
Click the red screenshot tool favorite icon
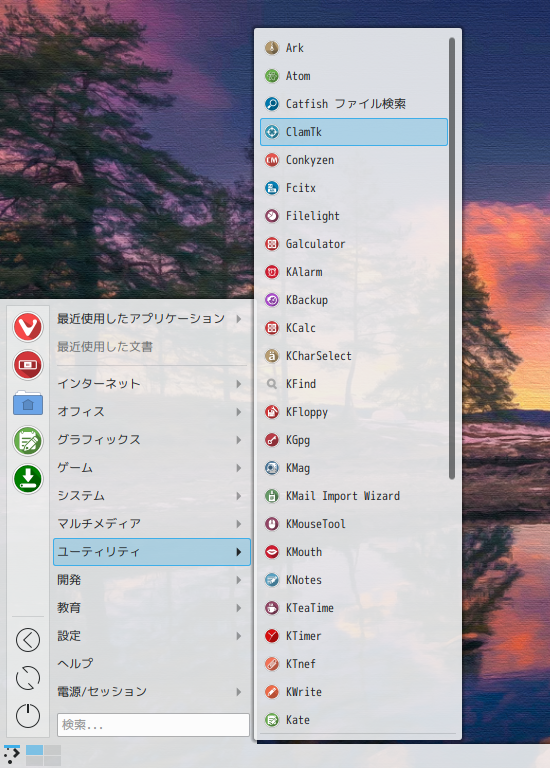coord(28,365)
